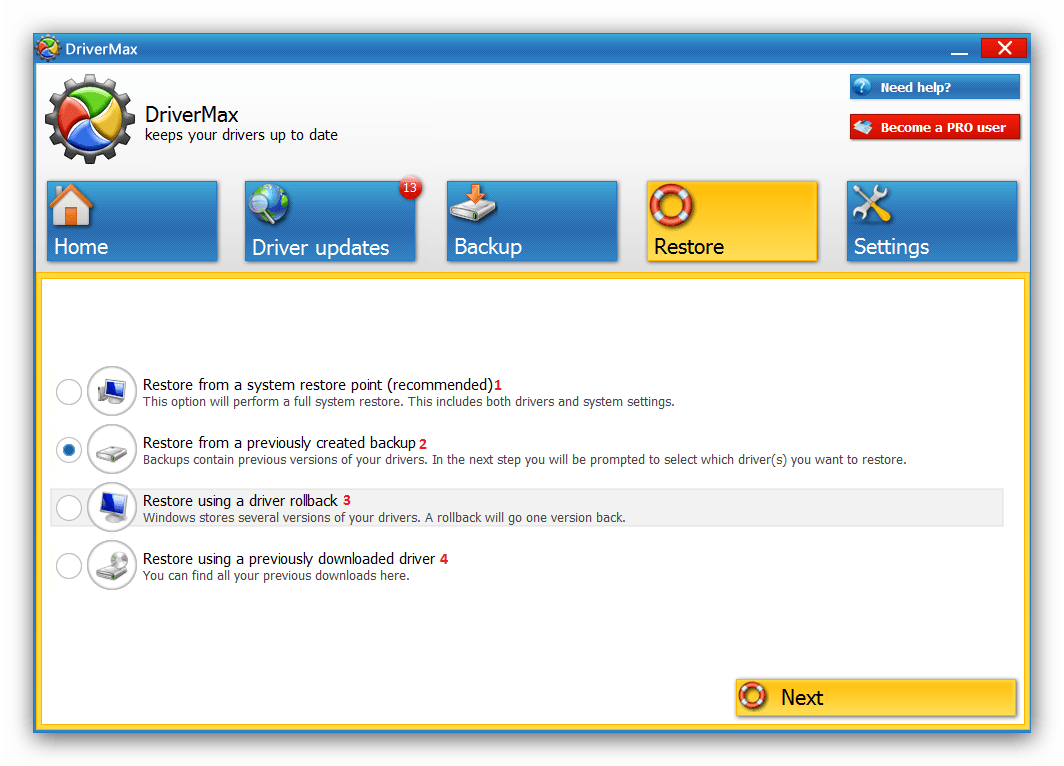Minimize the DriverMax window

959,50
